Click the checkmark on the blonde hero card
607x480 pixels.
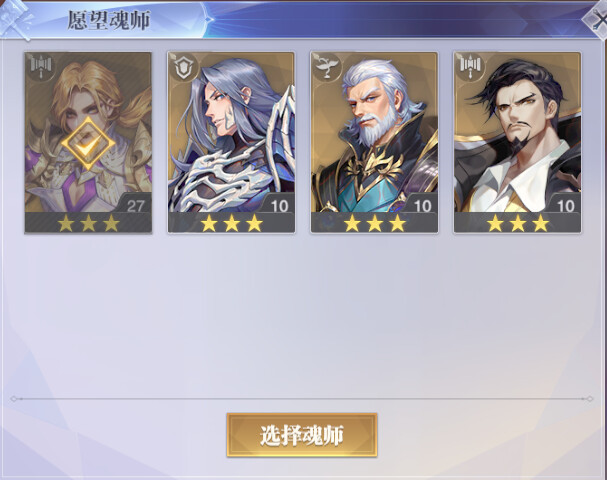click(88, 144)
